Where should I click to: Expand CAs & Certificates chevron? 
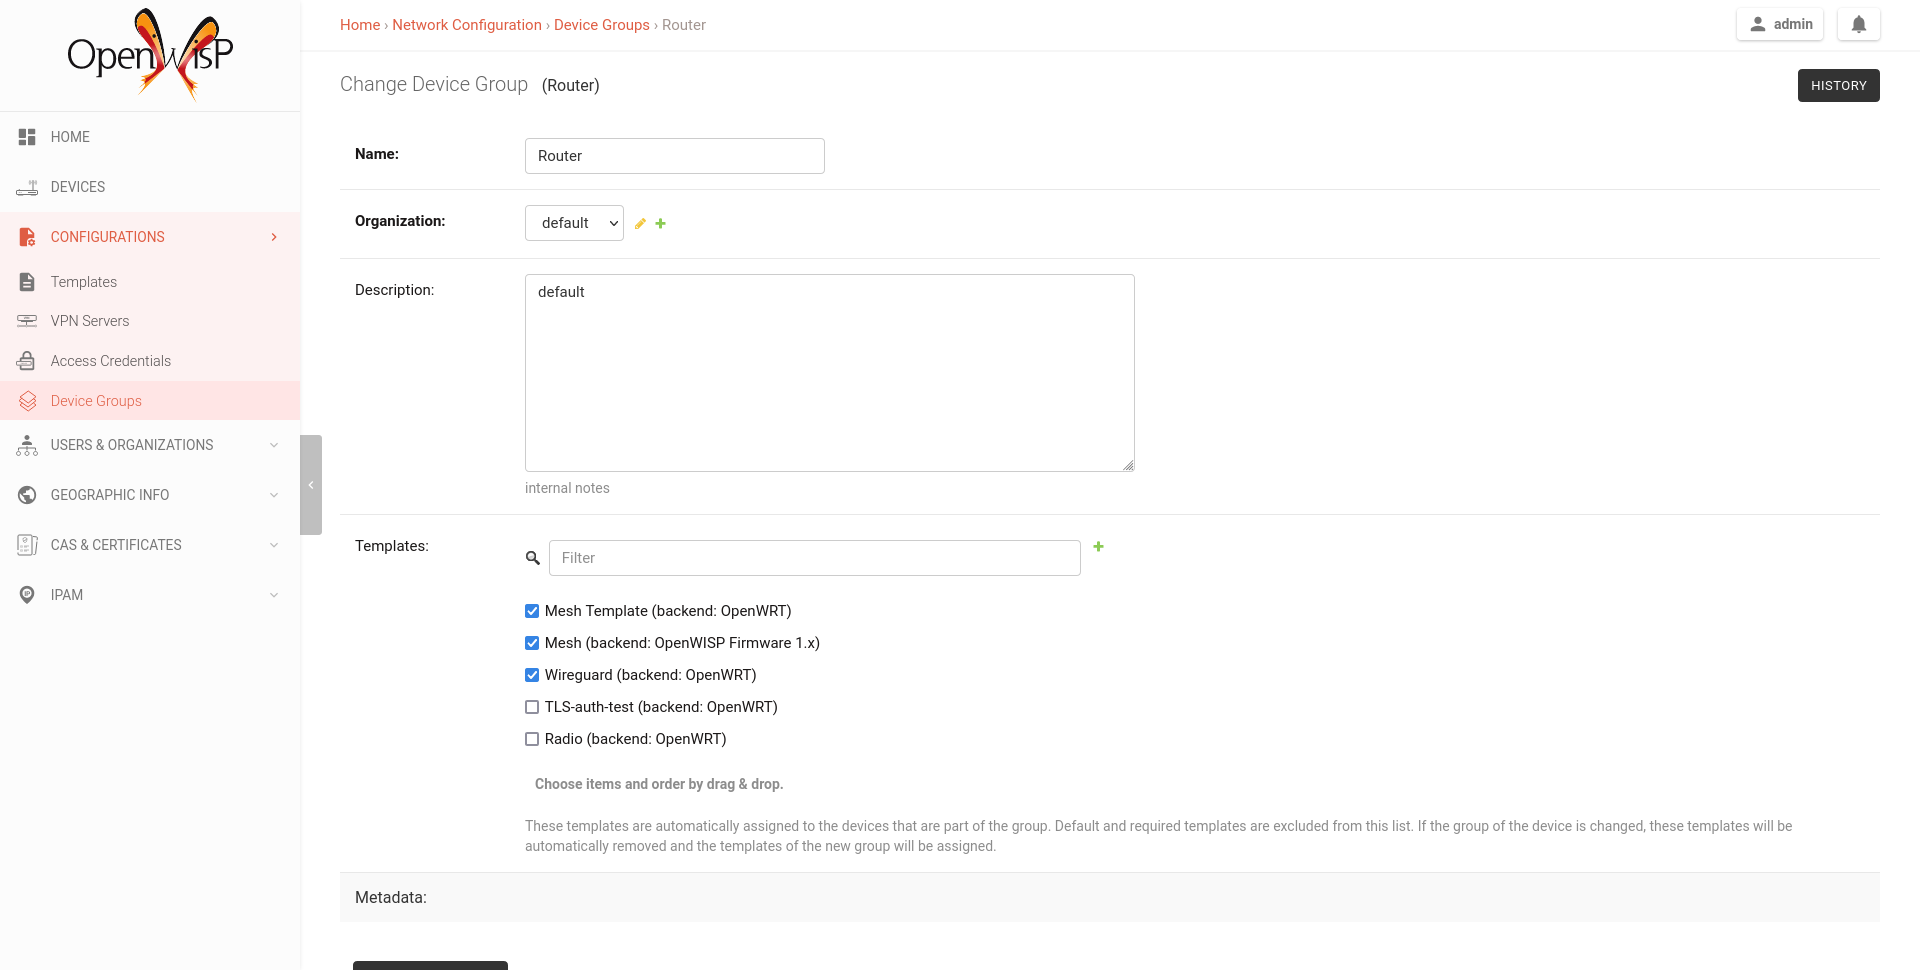[x=274, y=545]
